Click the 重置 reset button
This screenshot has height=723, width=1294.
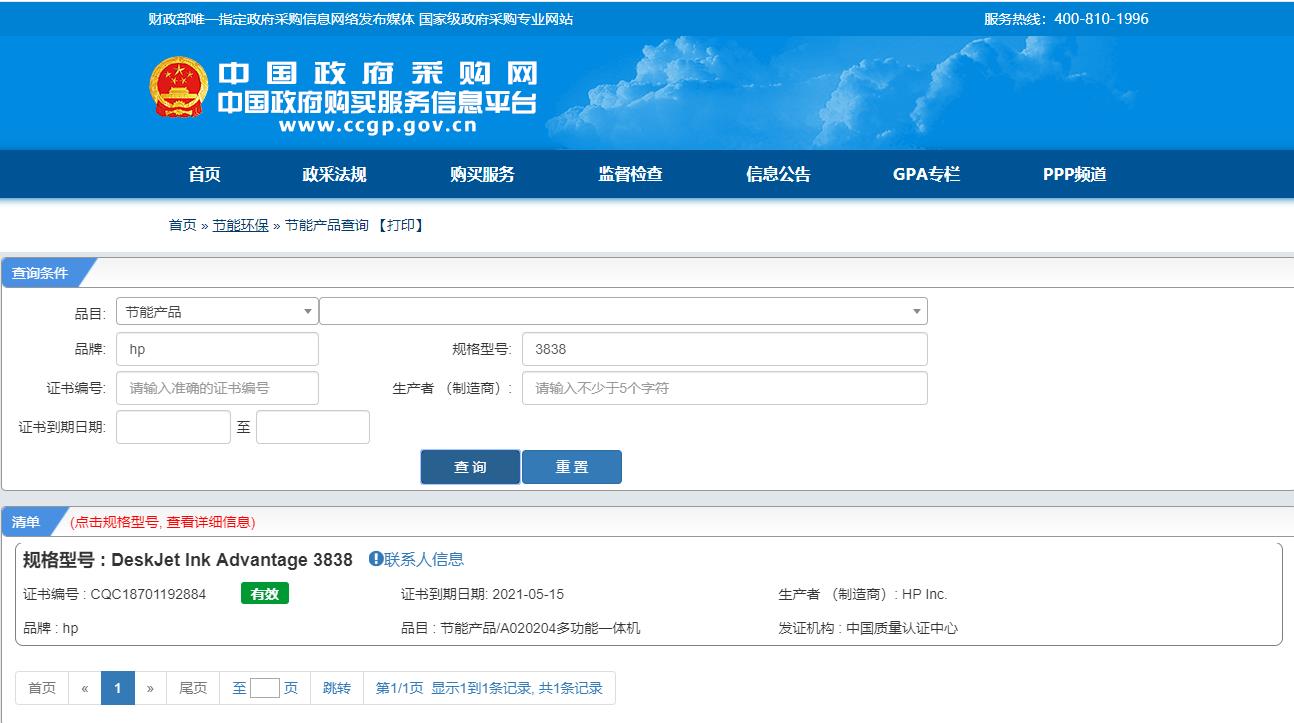click(572, 467)
